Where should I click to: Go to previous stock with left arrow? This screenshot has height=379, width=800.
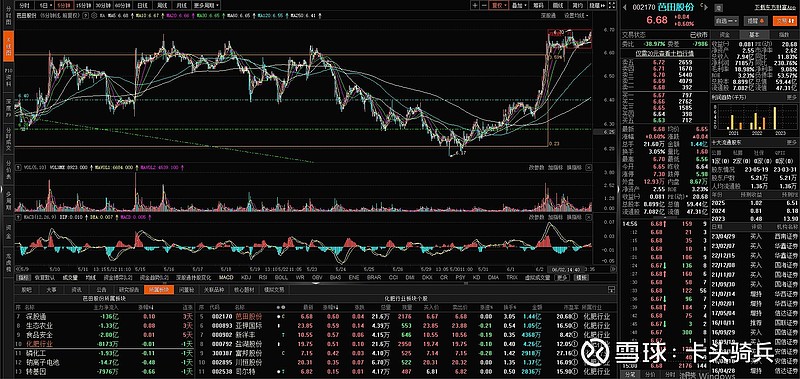click(x=624, y=7)
